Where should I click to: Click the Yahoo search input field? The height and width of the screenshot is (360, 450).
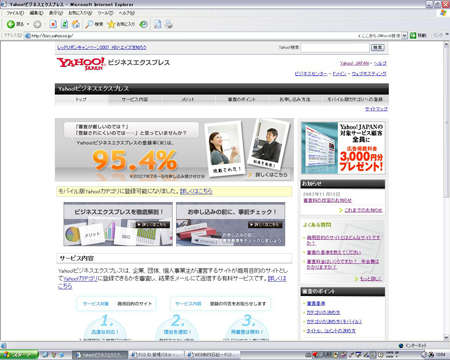coord(334,47)
